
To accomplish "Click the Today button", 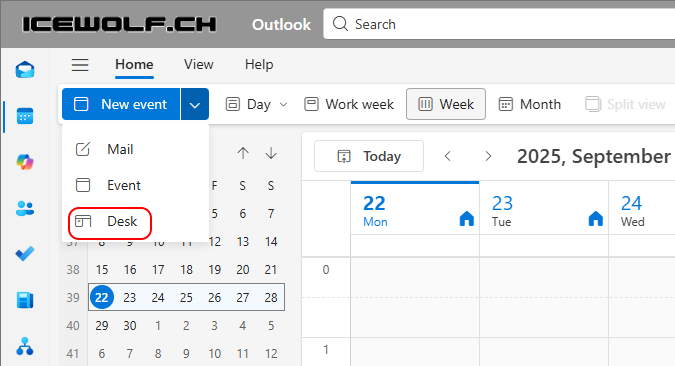I will point(369,156).
